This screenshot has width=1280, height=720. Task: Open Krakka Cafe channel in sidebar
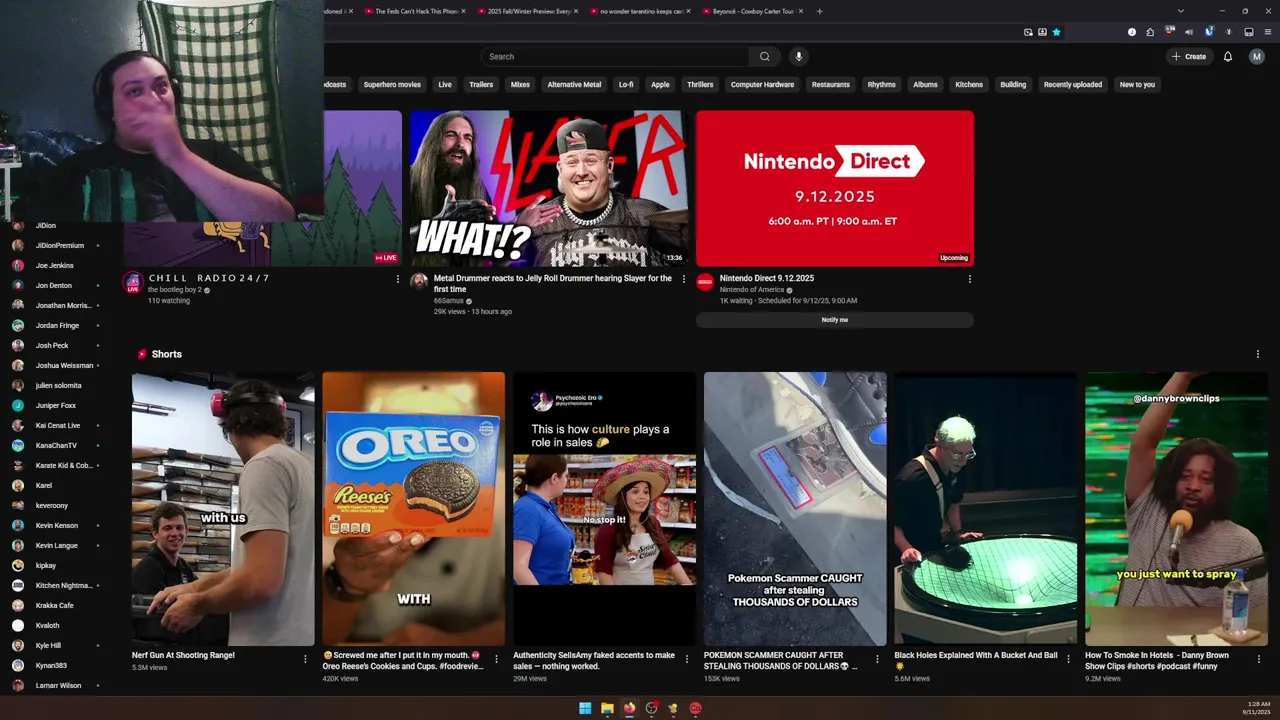tap(58, 605)
